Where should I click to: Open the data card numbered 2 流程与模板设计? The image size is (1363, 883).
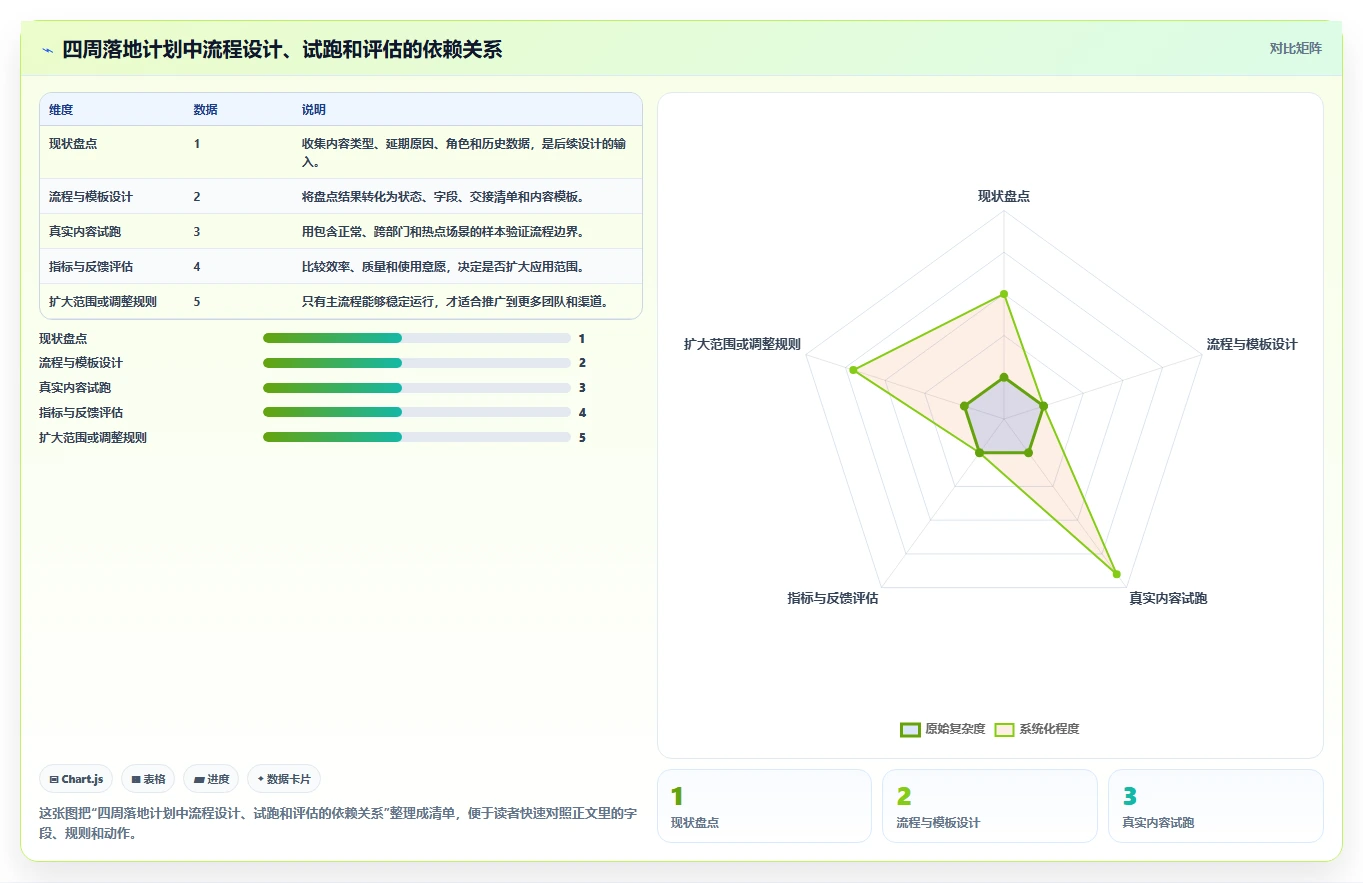click(989, 805)
